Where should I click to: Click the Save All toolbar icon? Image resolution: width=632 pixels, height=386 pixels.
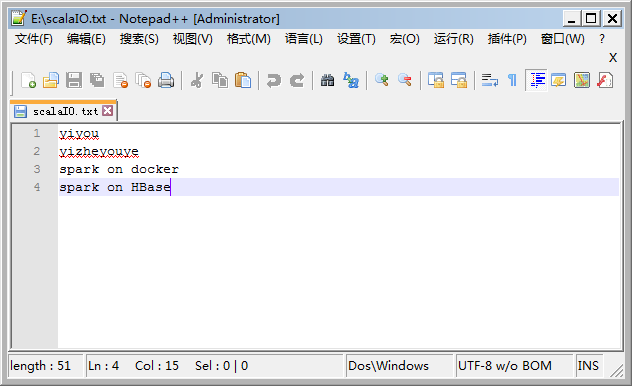[x=97, y=80]
